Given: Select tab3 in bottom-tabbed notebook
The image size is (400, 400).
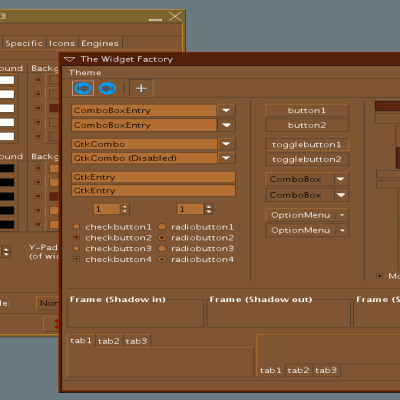Looking at the screenshot, I should 326,370.
